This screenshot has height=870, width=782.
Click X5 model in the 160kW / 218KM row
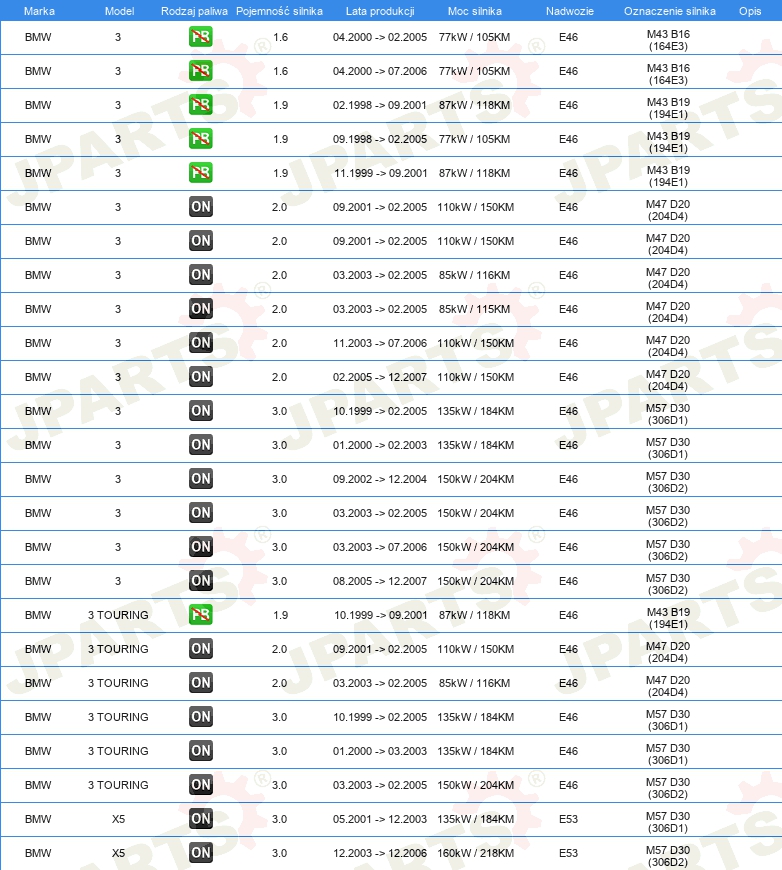(118, 853)
